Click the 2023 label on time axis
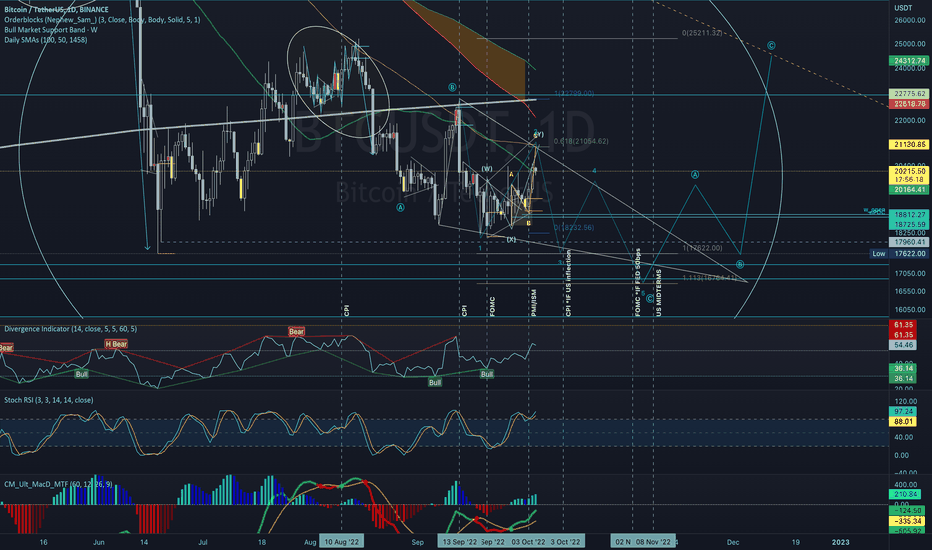Image resolution: width=932 pixels, height=550 pixels. point(840,542)
